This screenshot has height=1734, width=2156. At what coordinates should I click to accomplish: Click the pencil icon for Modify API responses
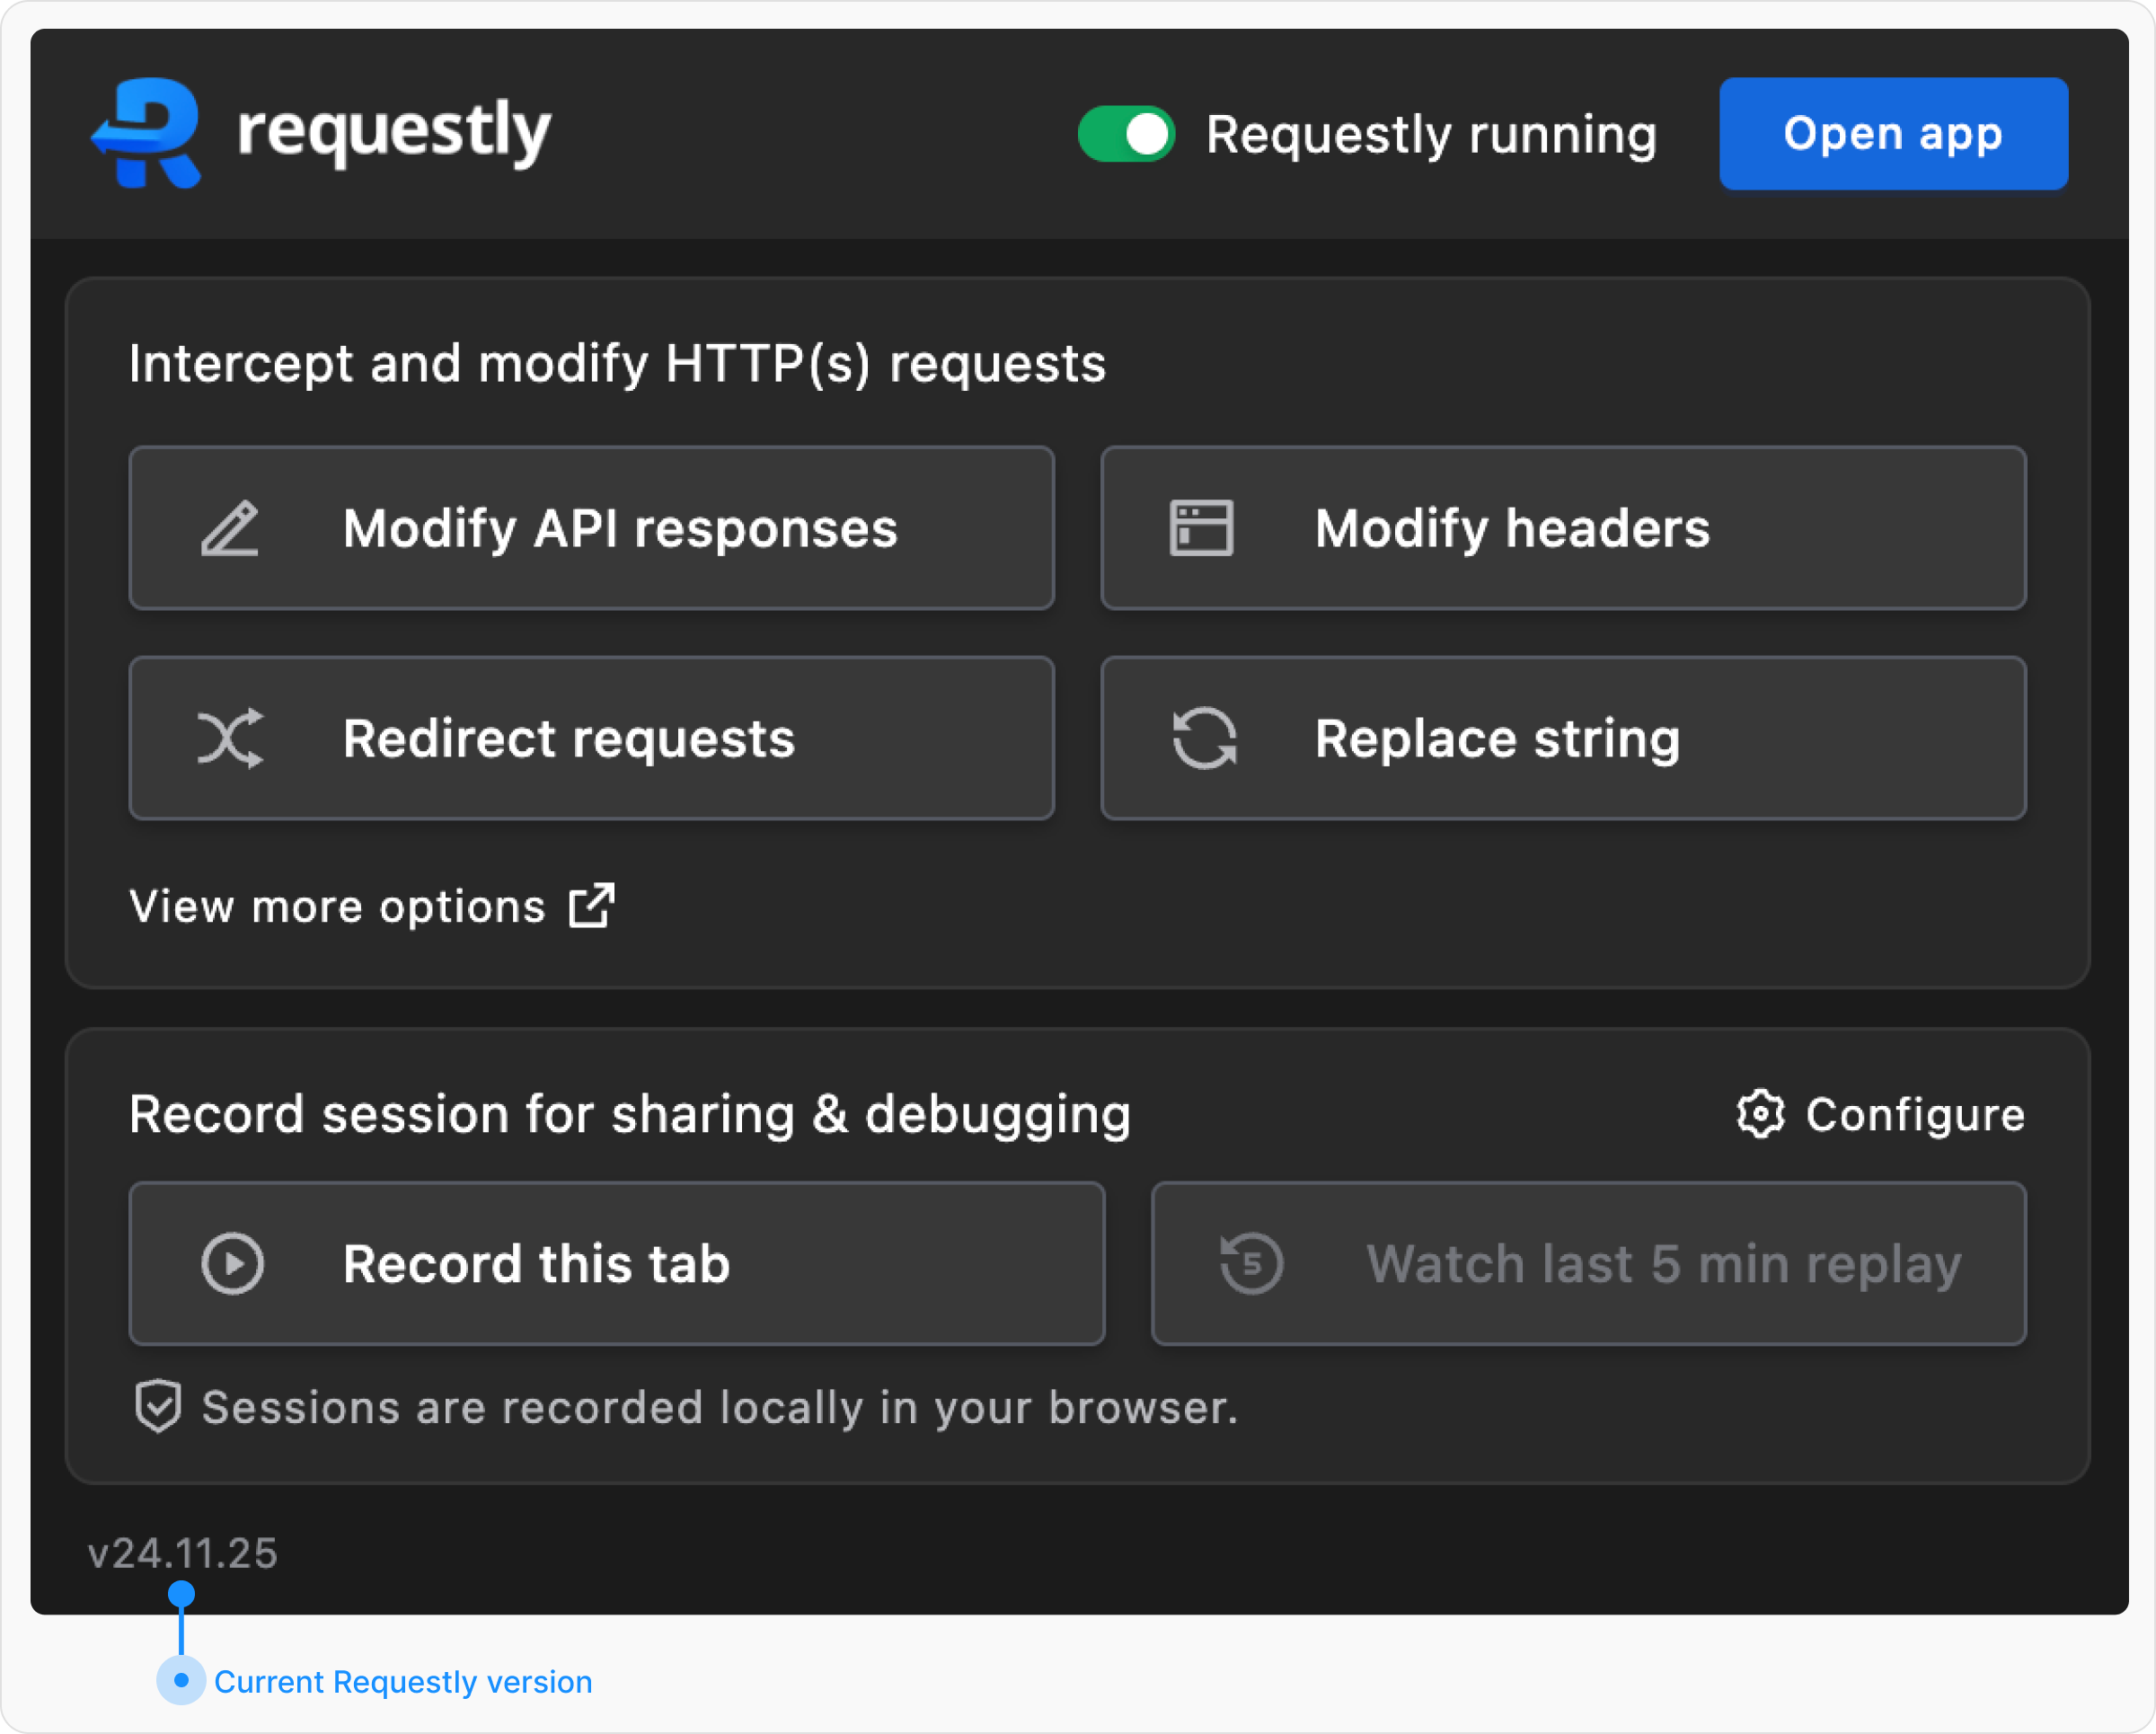tap(230, 528)
